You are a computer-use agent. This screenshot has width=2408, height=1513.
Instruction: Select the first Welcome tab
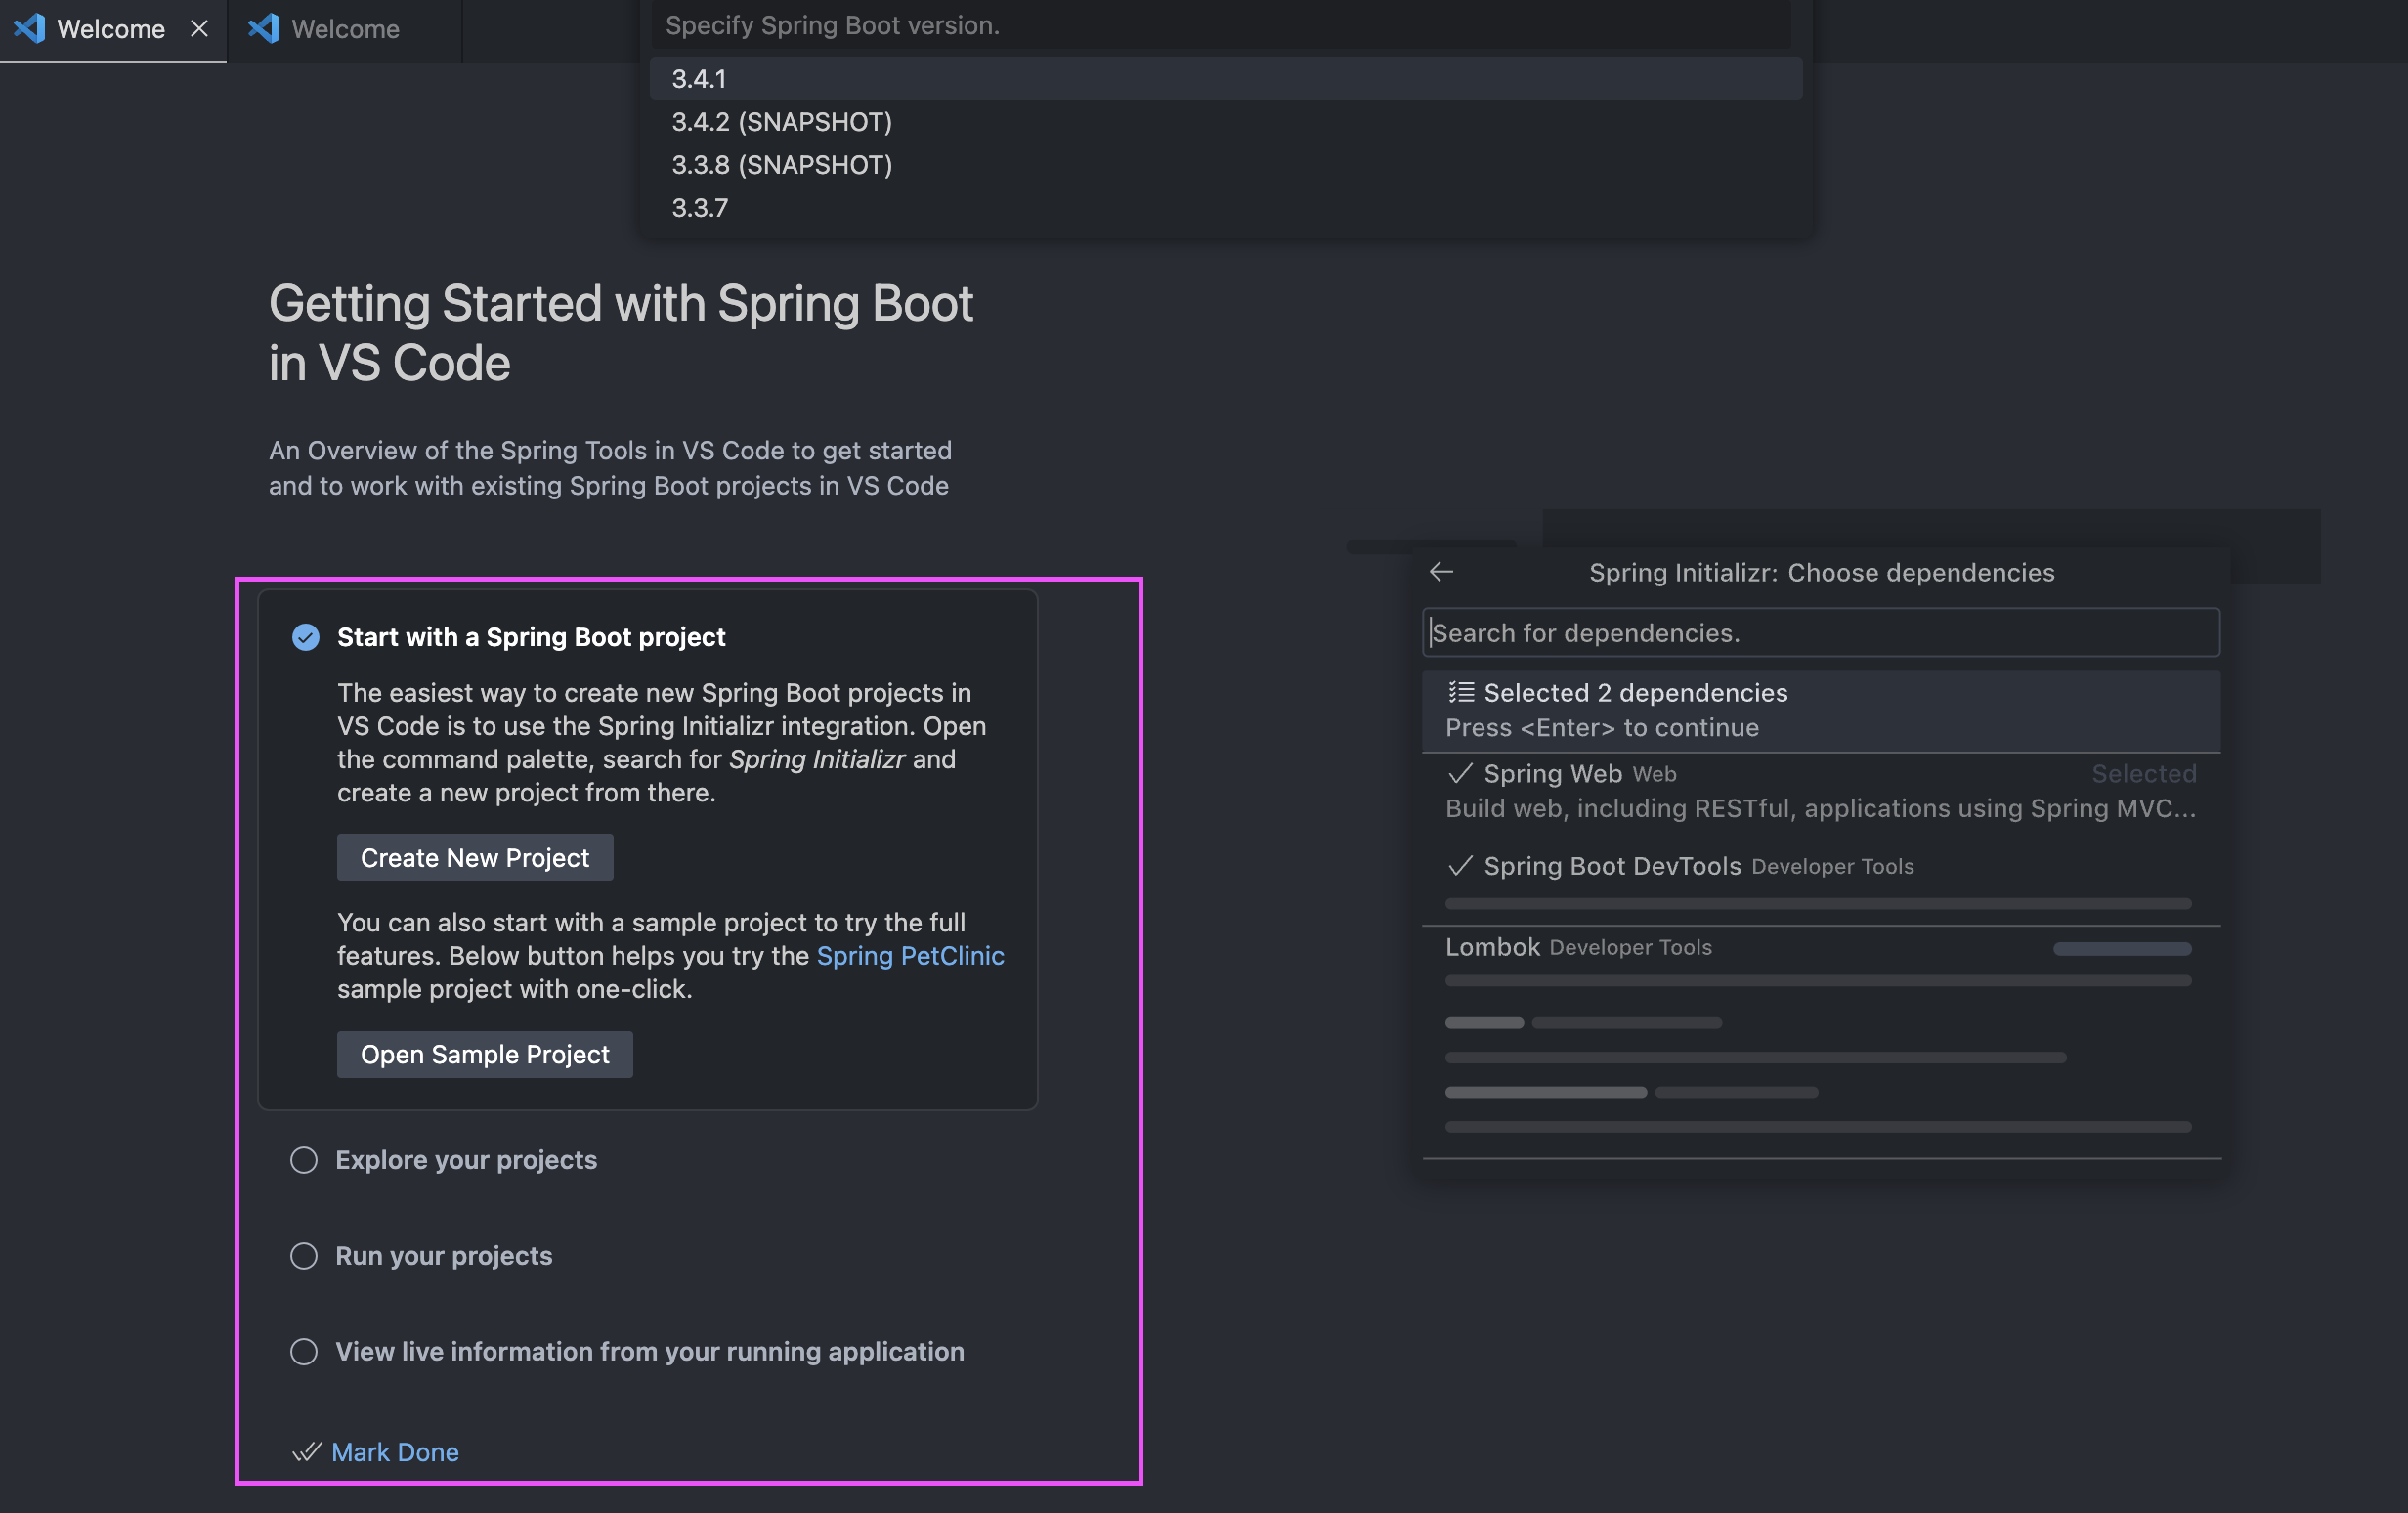point(111,29)
